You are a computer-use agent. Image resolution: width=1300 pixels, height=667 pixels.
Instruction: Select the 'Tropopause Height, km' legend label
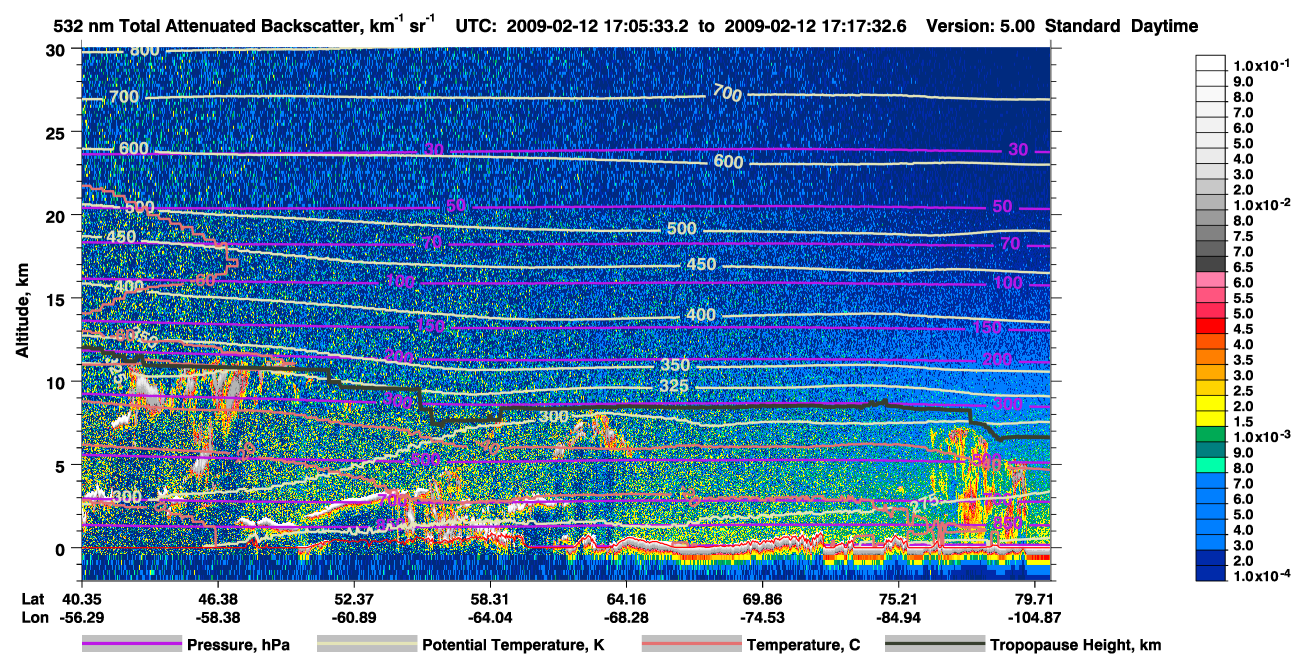click(1076, 645)
